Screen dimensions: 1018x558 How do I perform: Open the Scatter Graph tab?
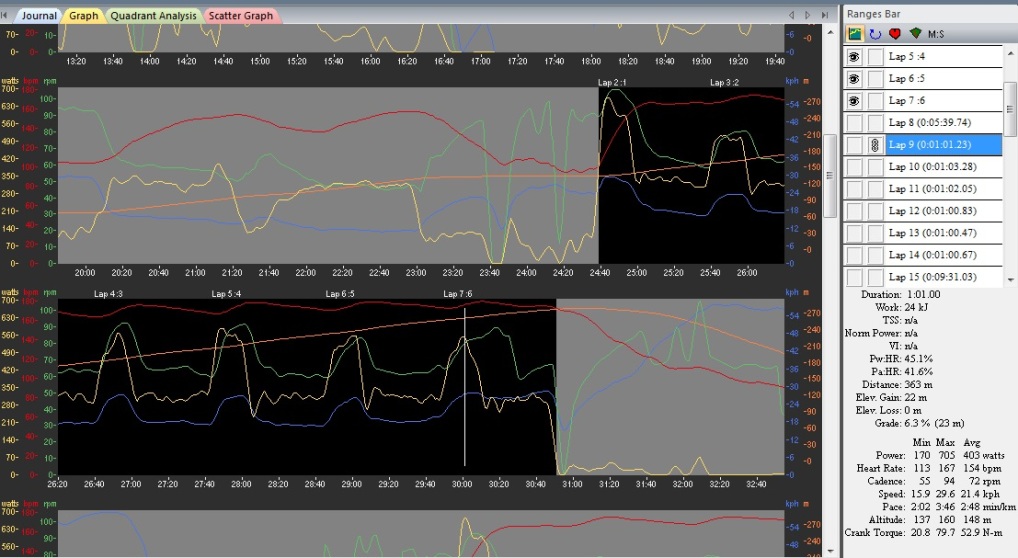(x=242, y=16)
